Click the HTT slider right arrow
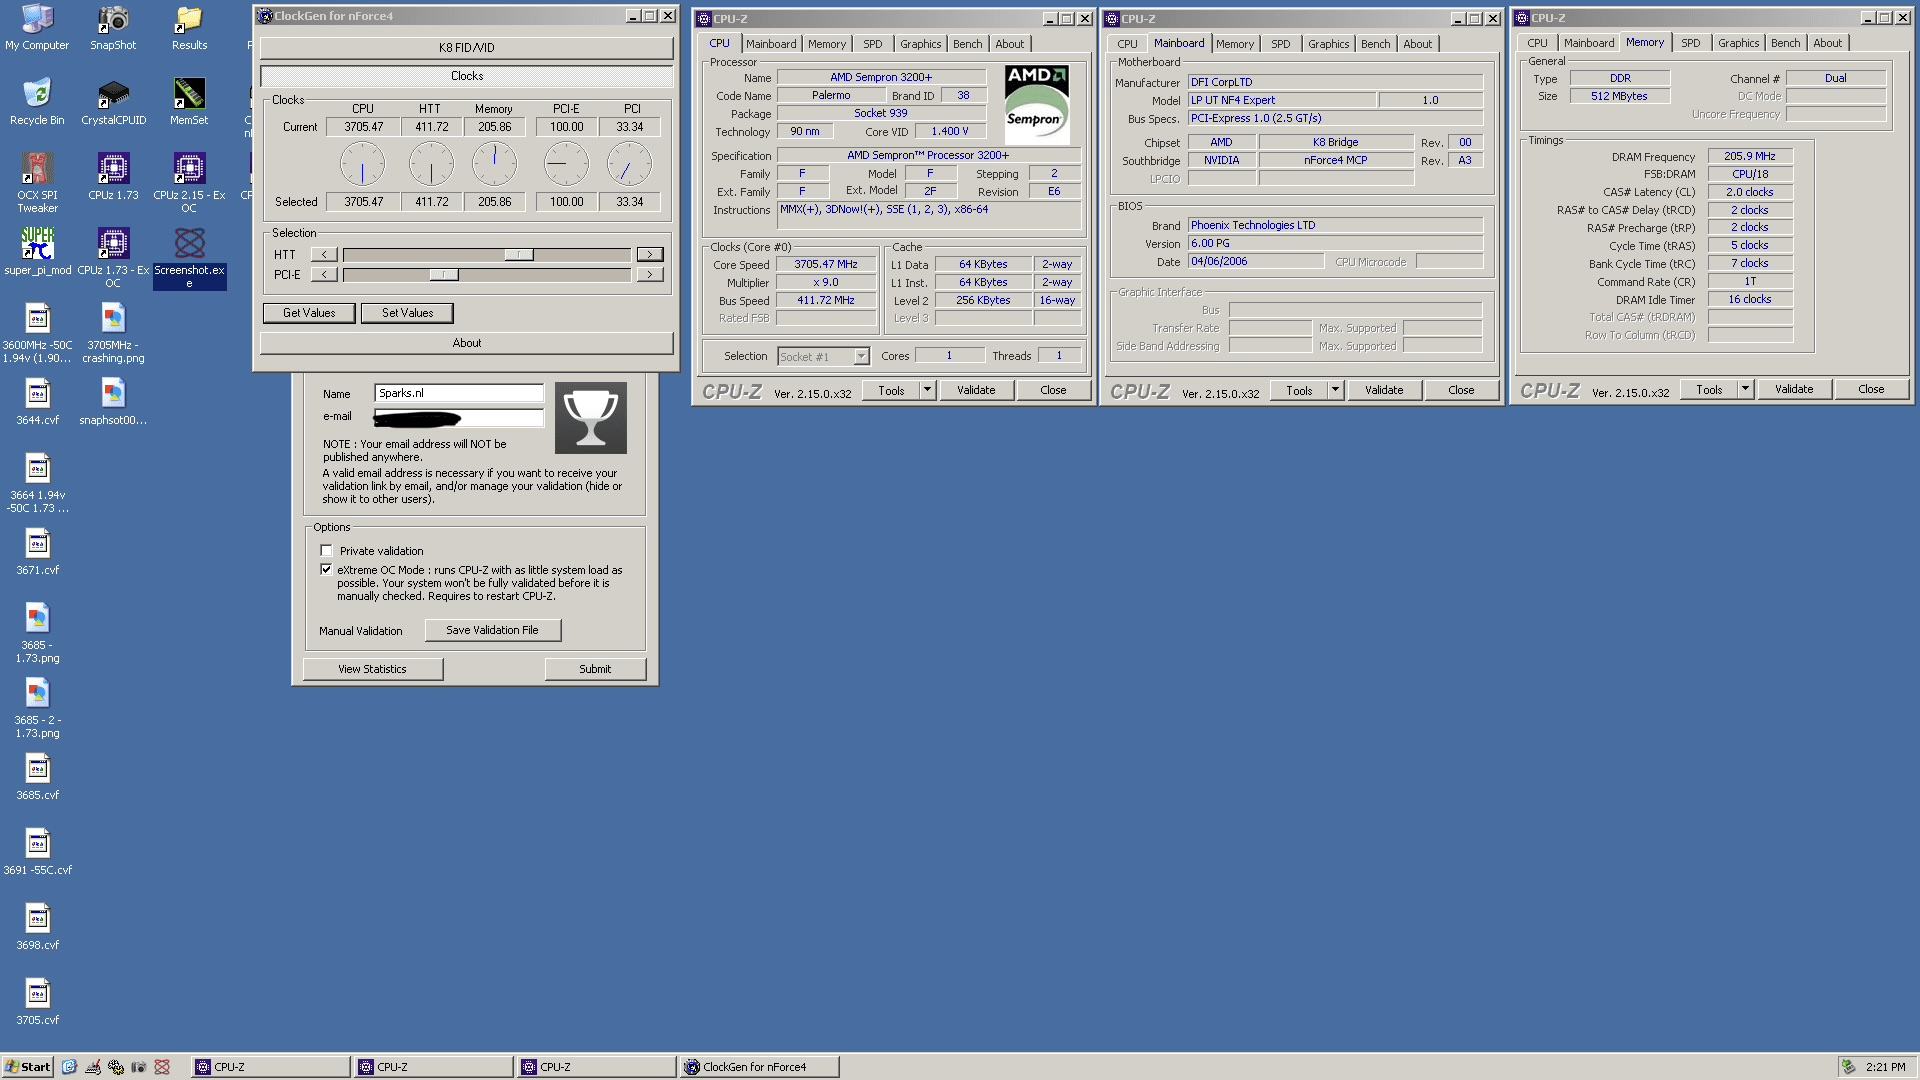 650,255
